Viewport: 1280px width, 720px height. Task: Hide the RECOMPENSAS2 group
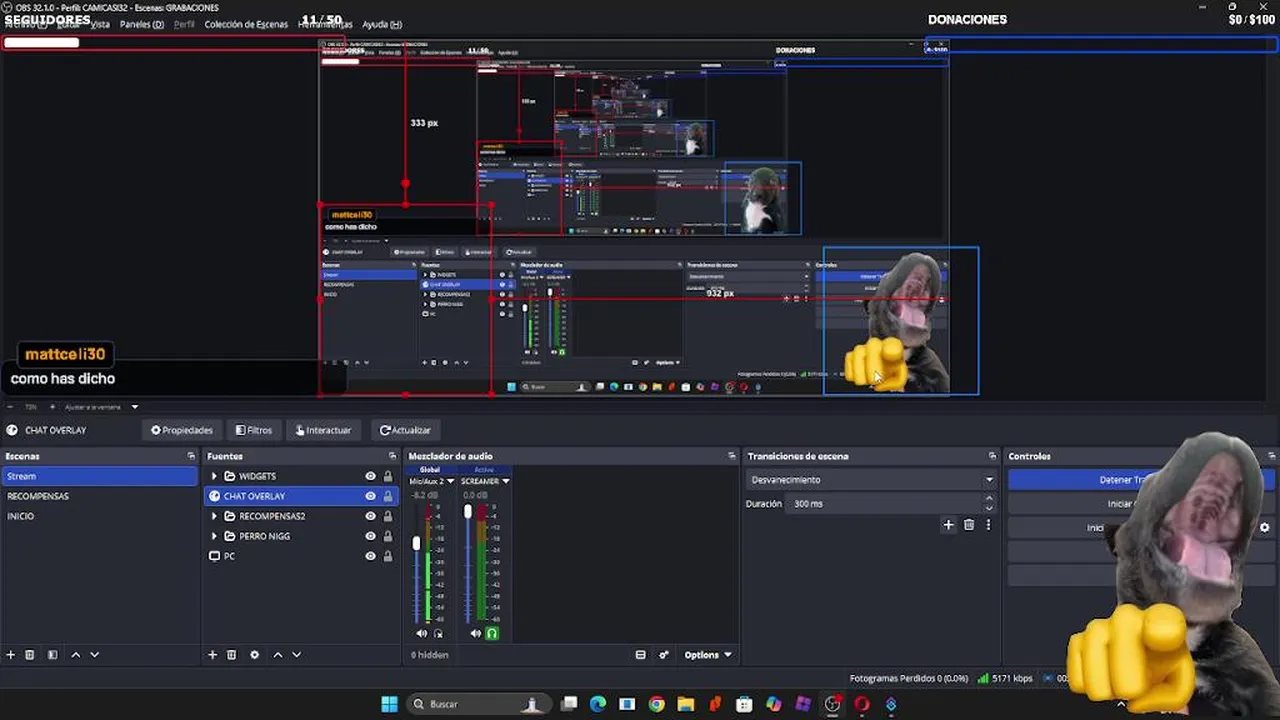(370, 516)
